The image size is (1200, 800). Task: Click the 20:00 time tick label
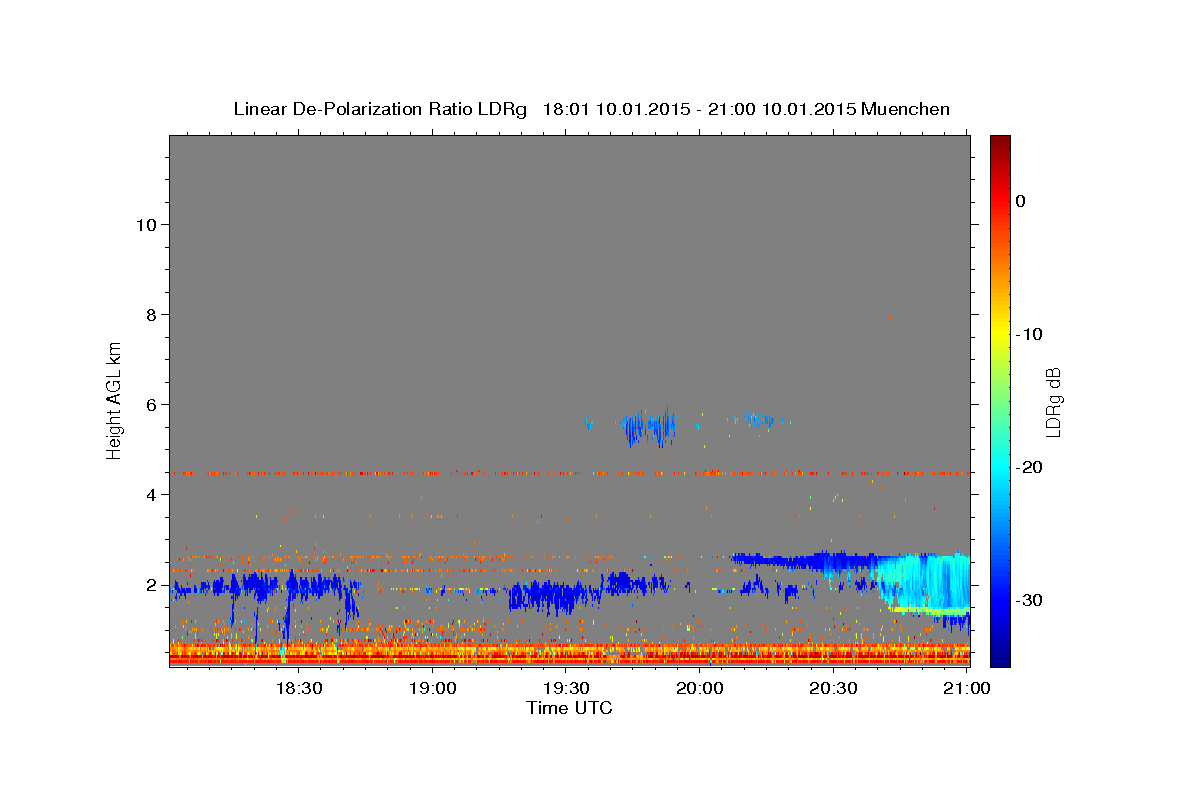click(700, 689)
